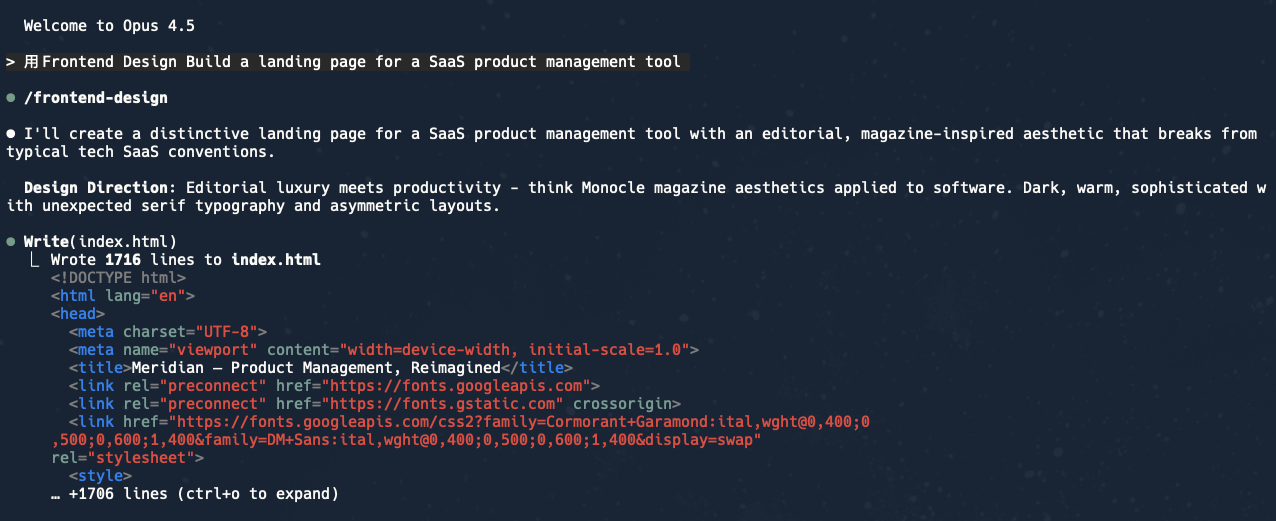
Task: Click the 'Wrote 1716 lines to index.html' line
Action: tap(186, 260)
